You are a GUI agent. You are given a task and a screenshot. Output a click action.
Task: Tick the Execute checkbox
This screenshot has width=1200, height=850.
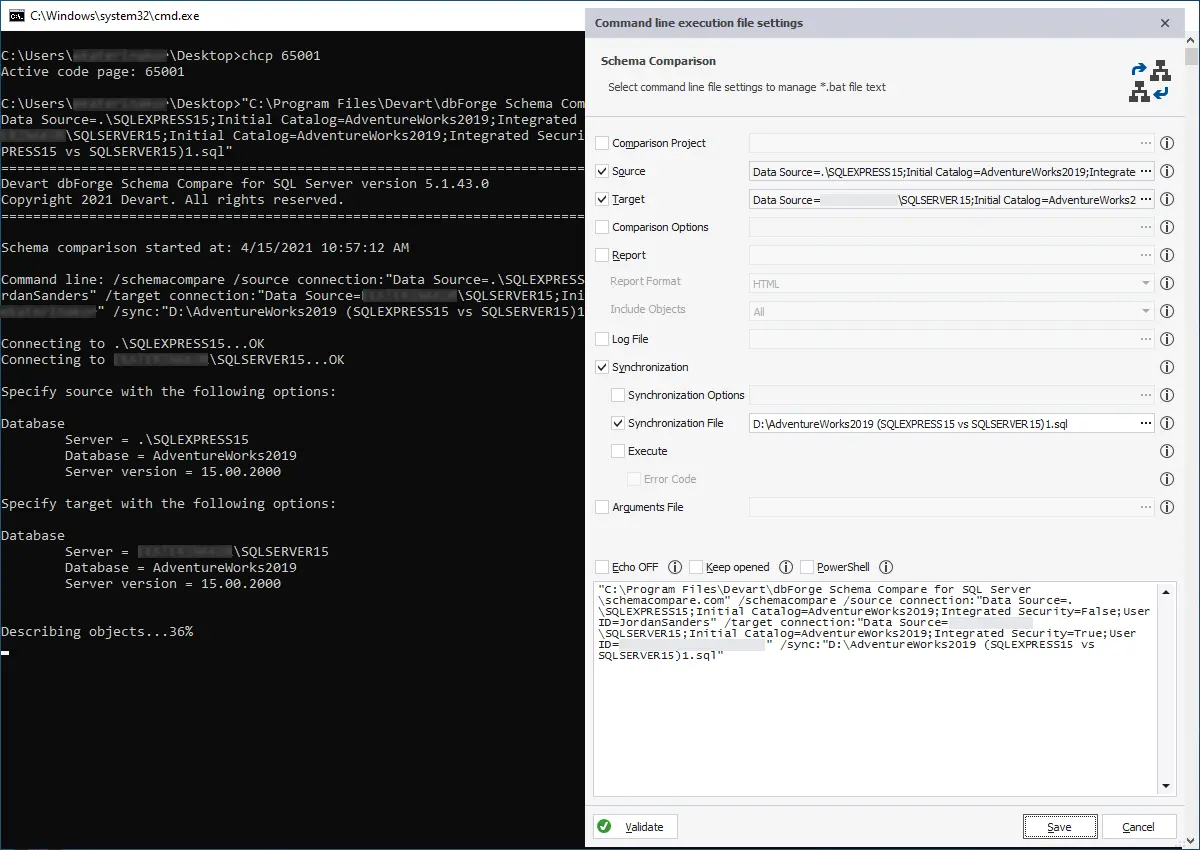coord(618,451)
